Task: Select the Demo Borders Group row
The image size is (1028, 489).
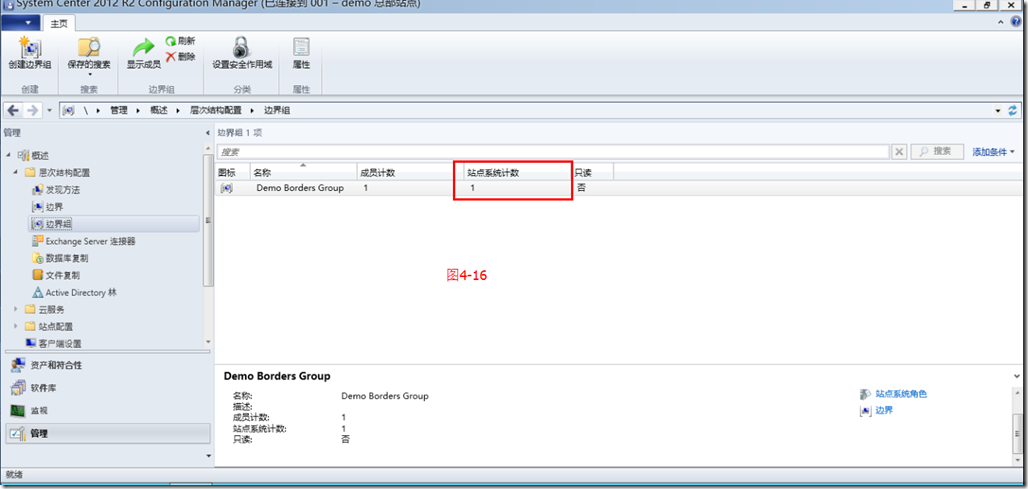Action: tap(620, 188)
